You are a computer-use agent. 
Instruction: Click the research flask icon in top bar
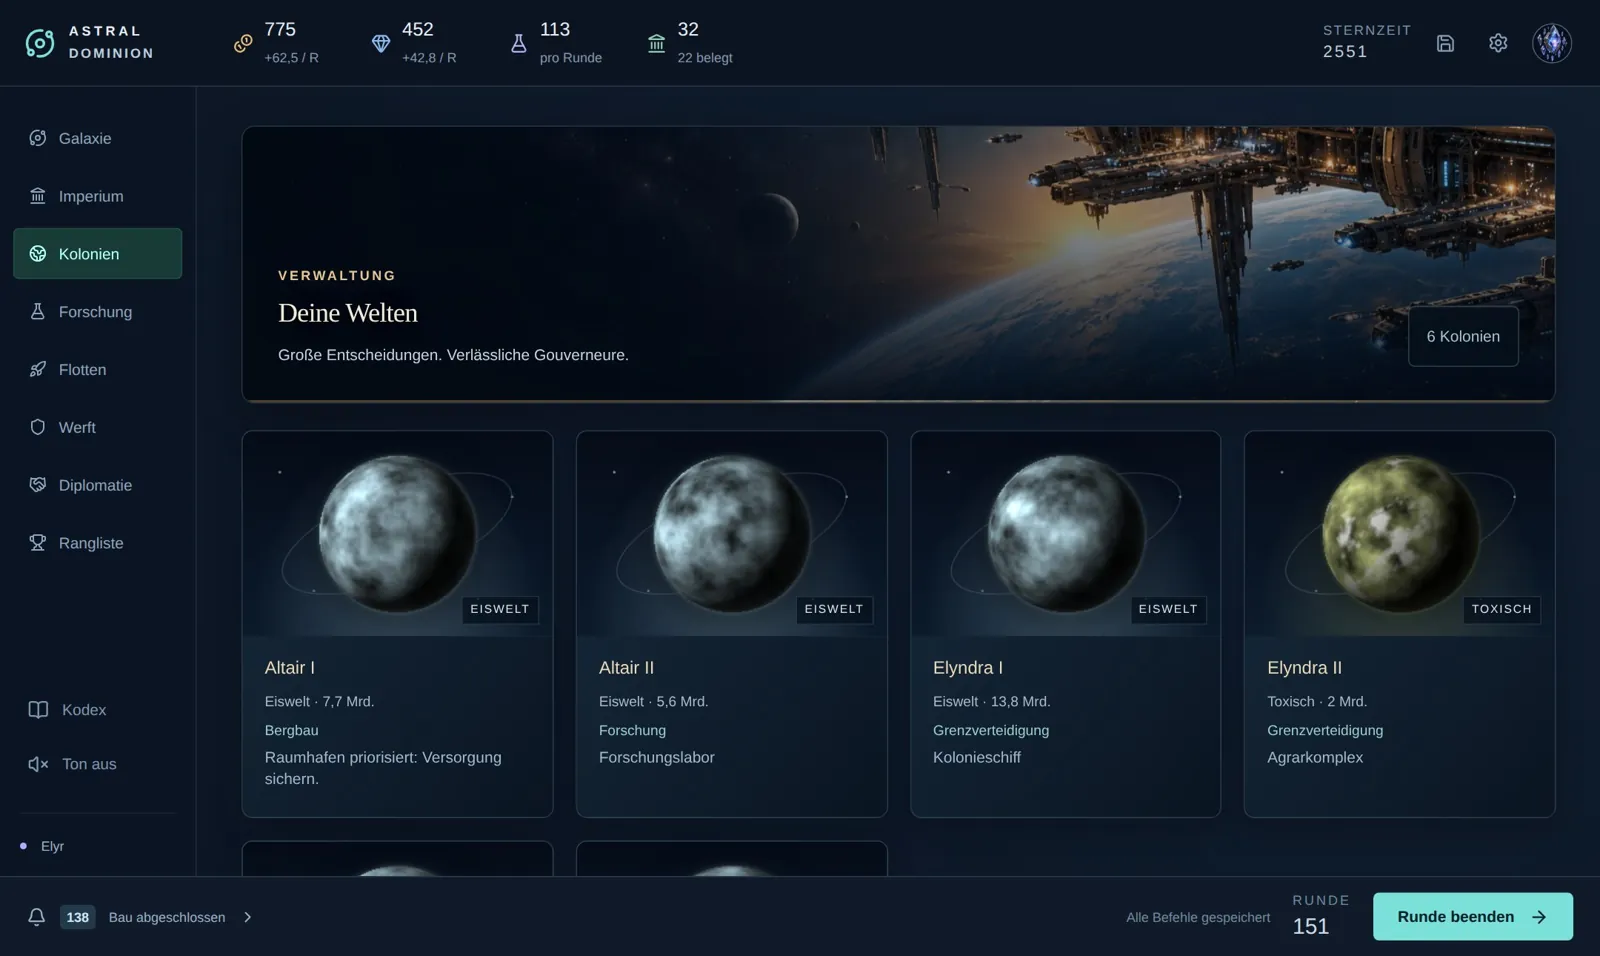point(518,43)
